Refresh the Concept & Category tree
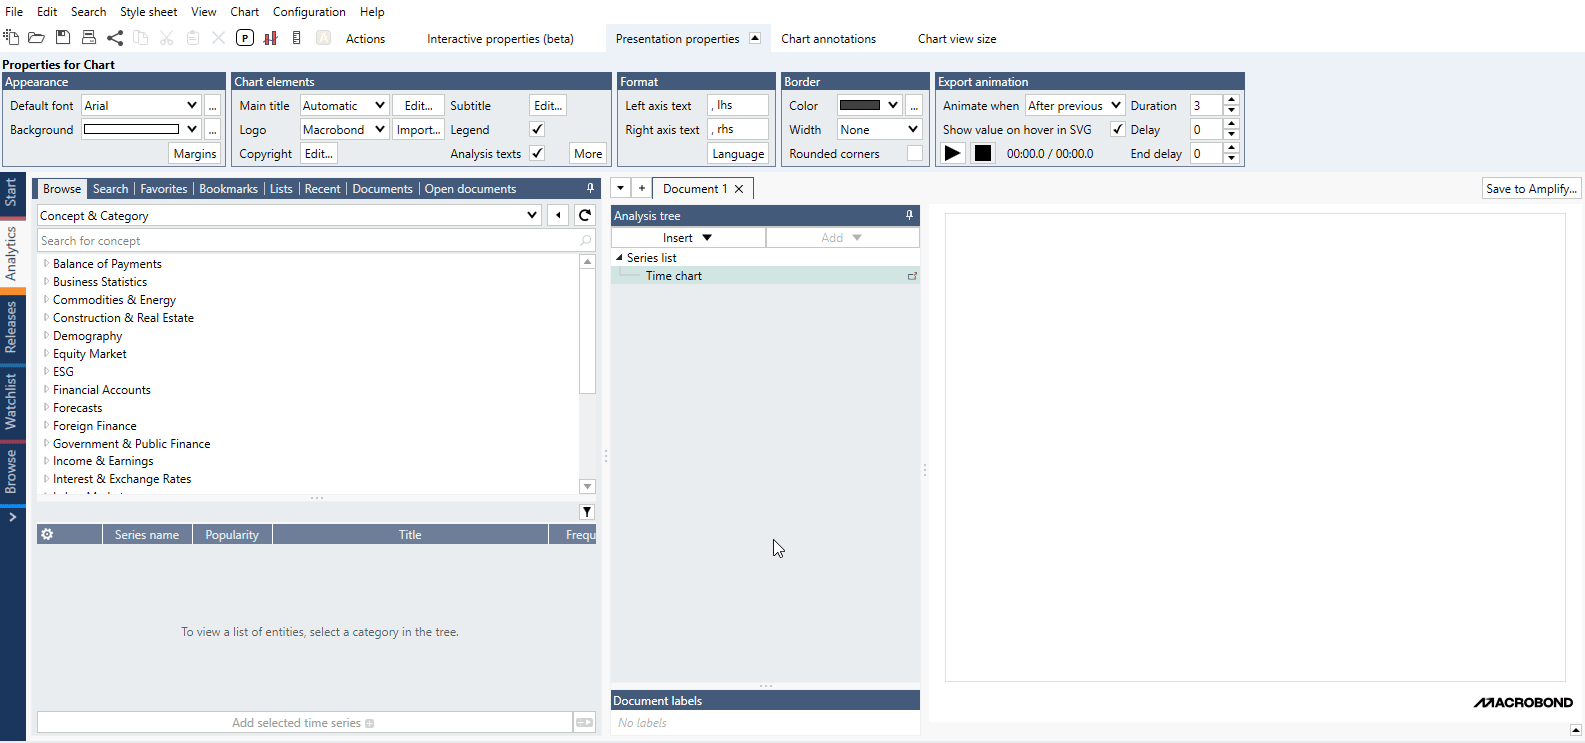This screenshot has height=743, width=1585. 585,215
